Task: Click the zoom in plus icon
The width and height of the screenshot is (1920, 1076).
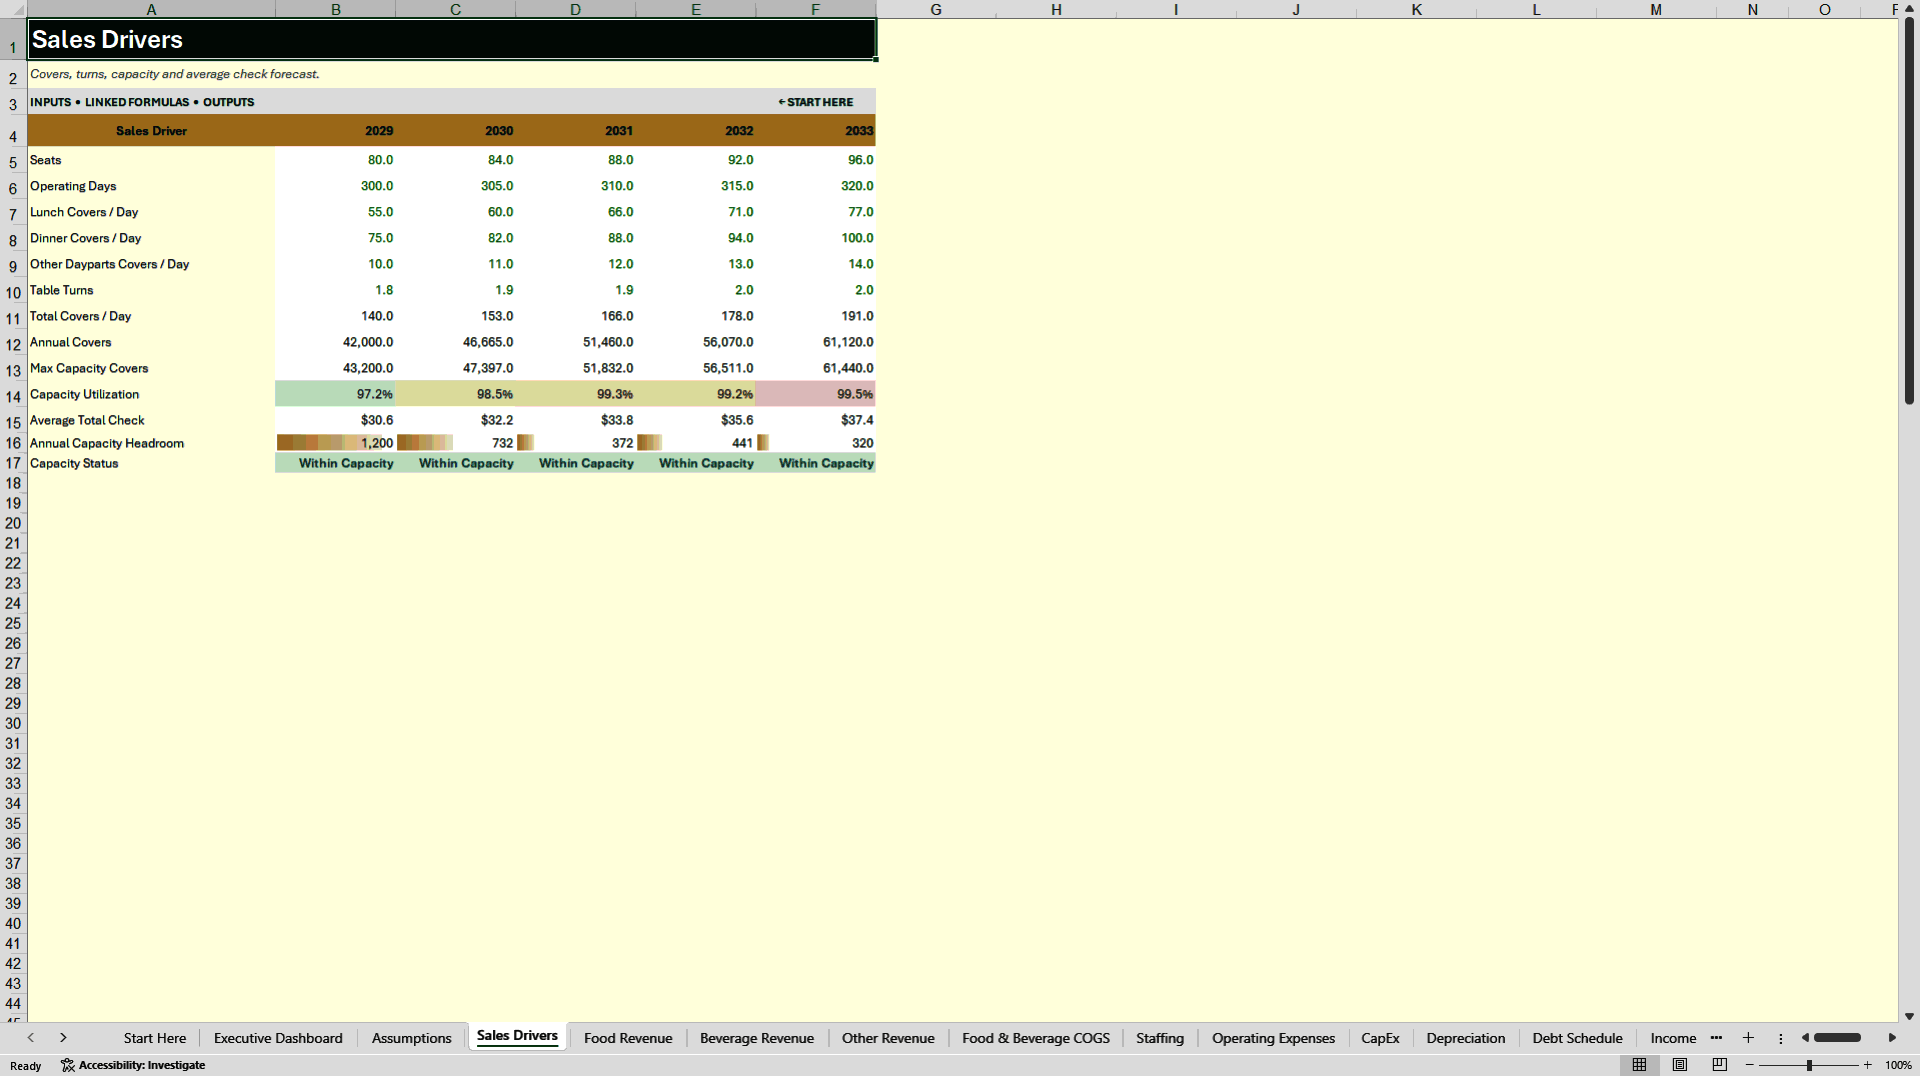Action: pyautogui.click(x=1867, y=1065)
